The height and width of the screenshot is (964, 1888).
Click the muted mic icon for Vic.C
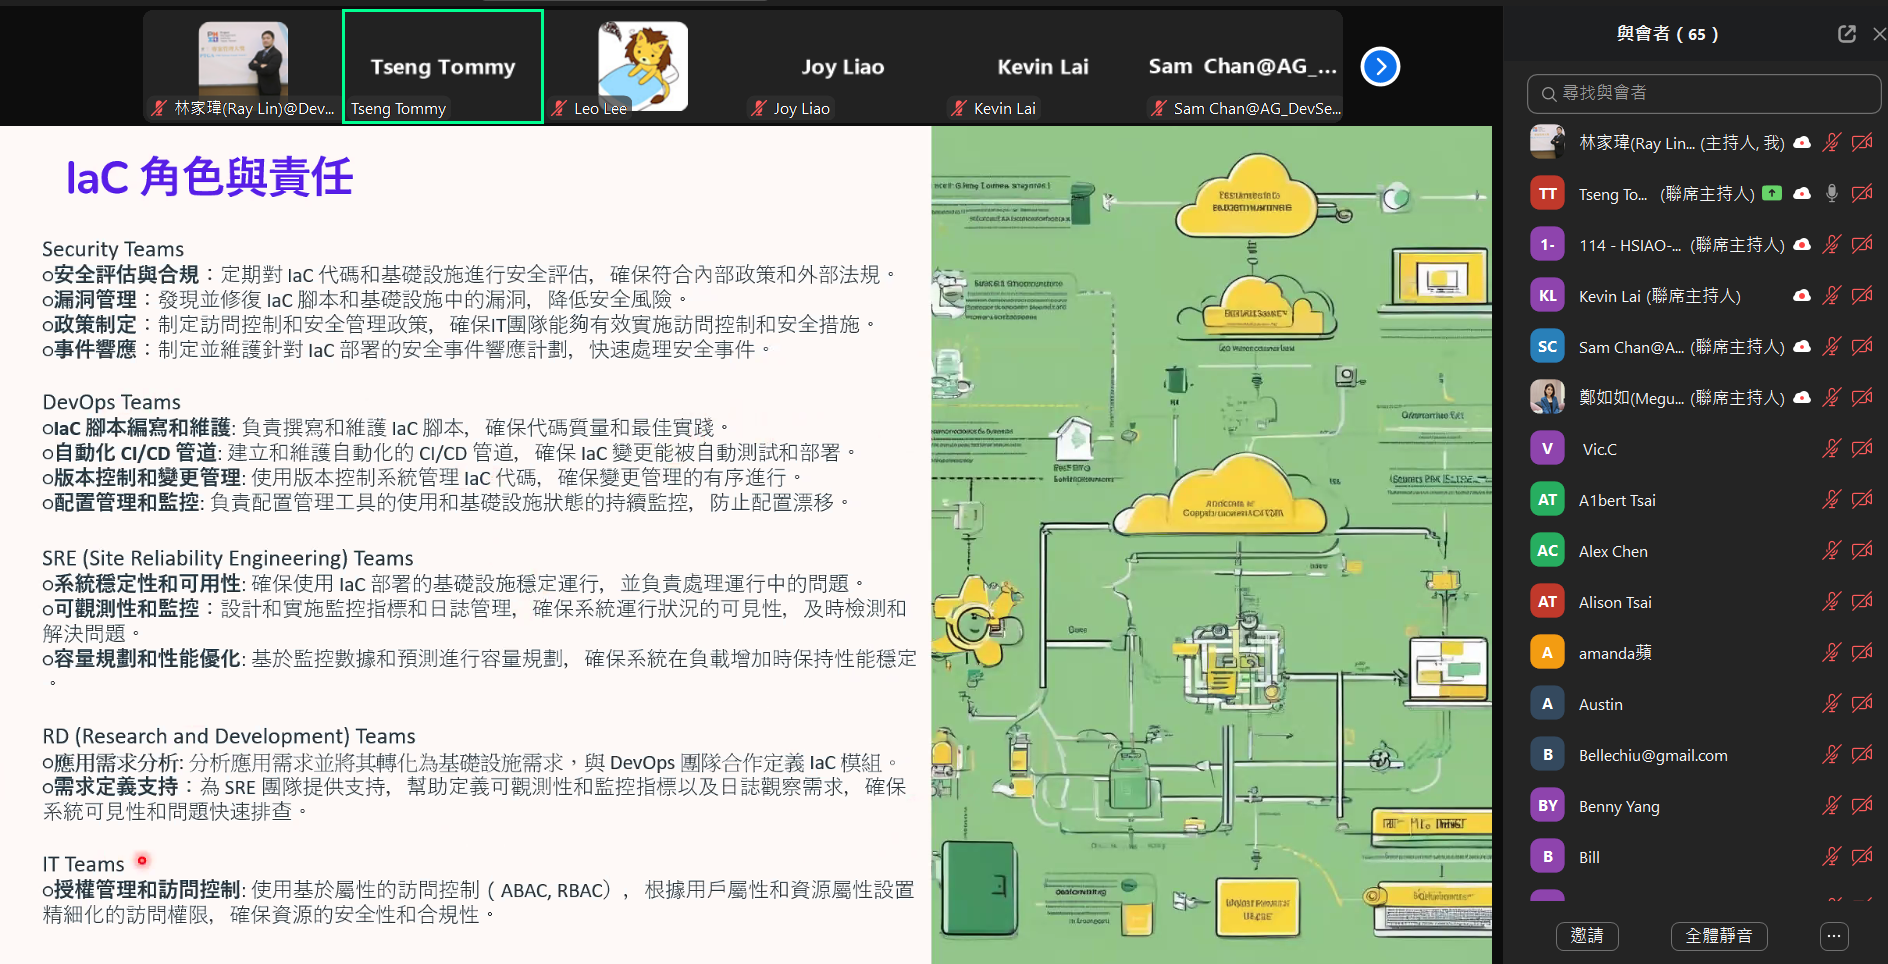point(1831,449)
